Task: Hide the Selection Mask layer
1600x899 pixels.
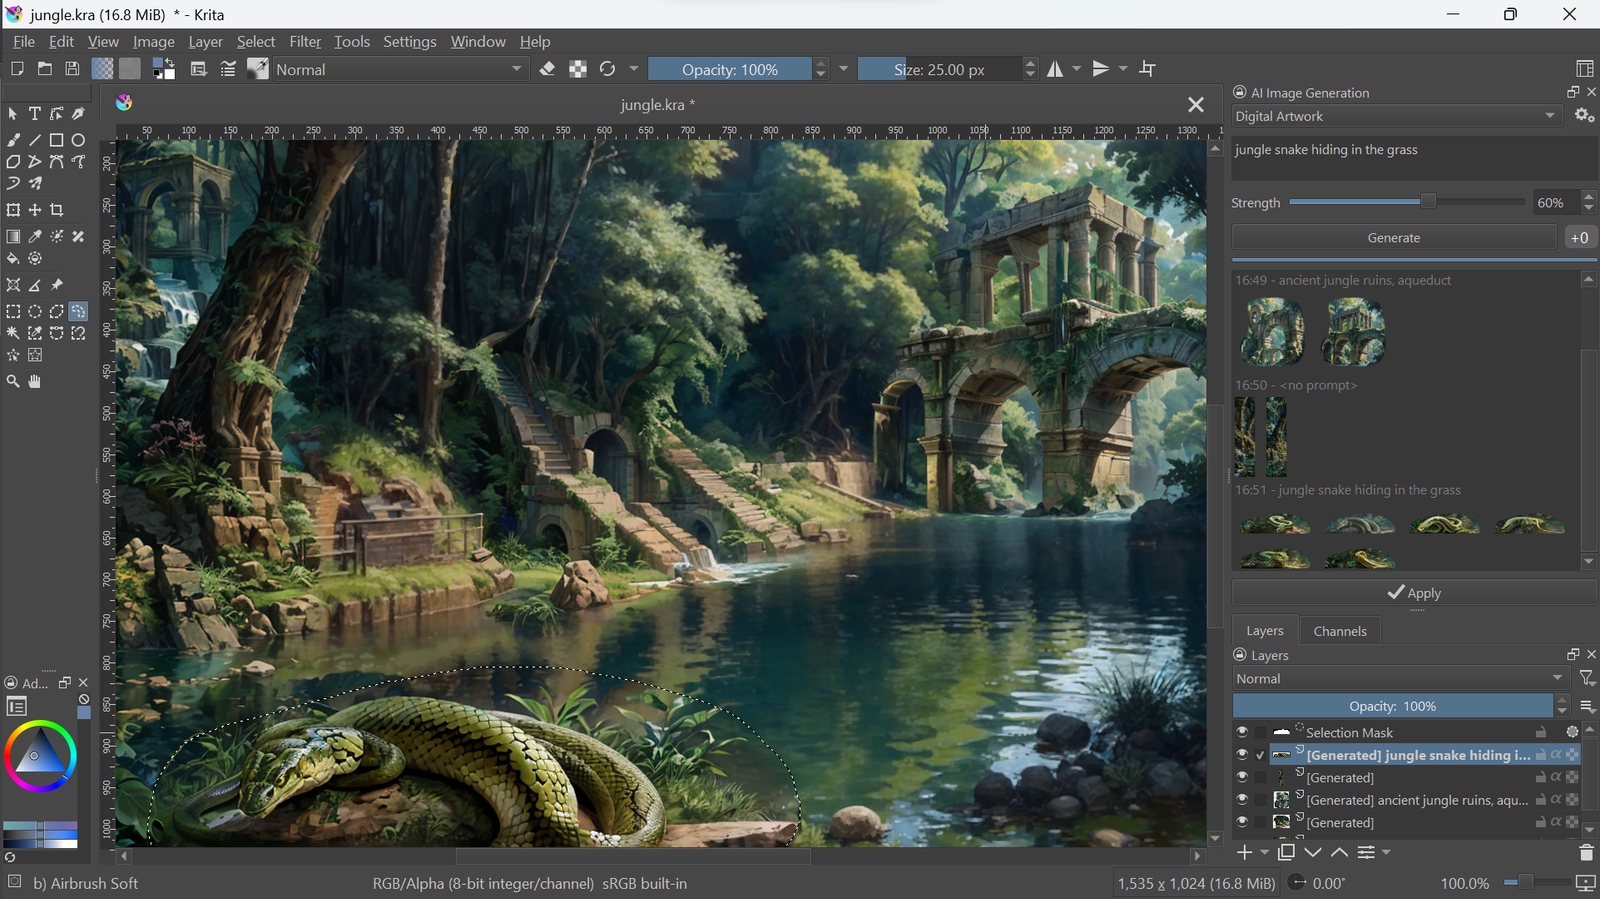Action: (x=1242, y=733)
